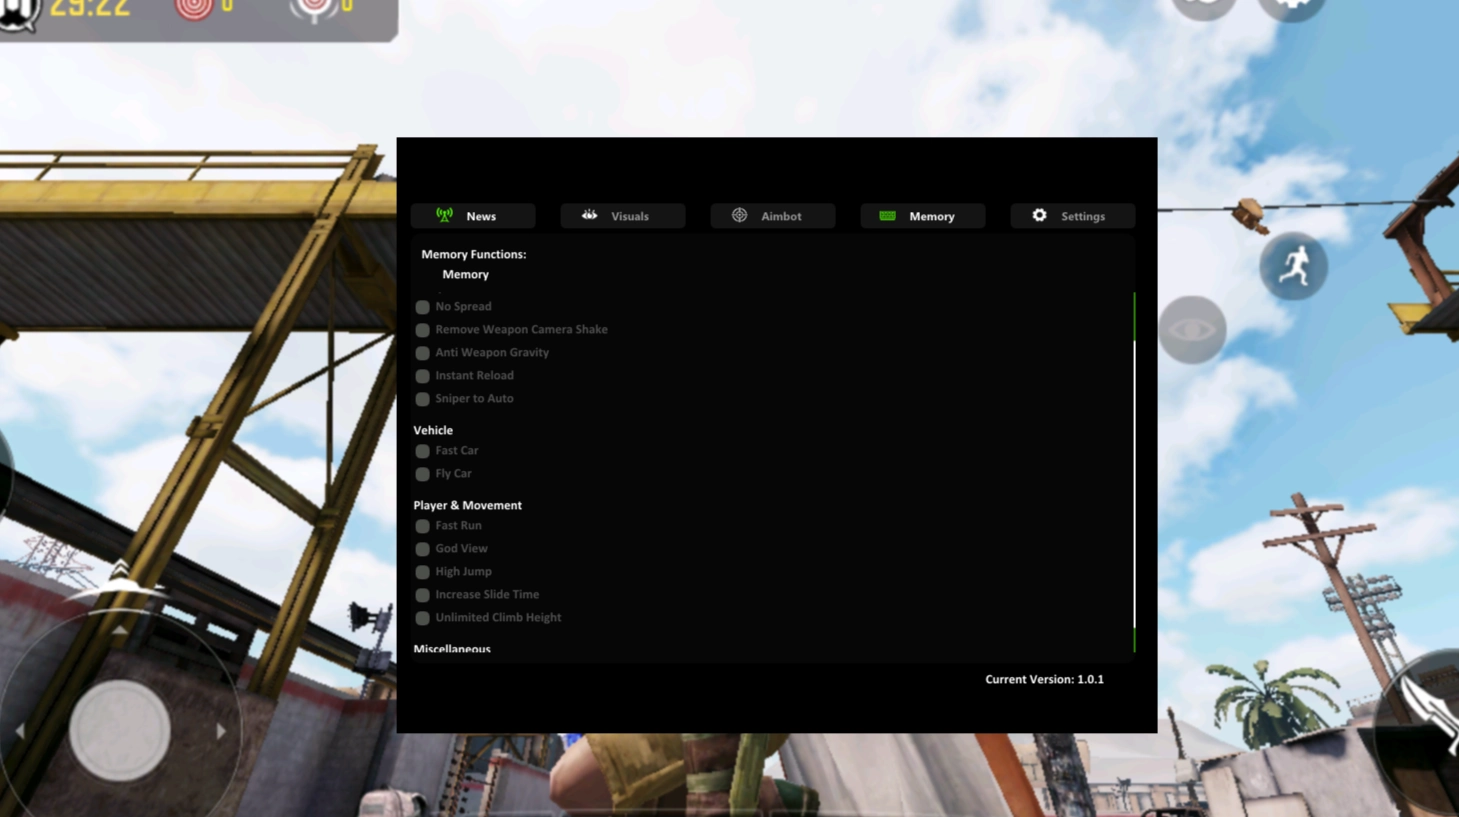Click the Vehicle section heading
The width and height of the screenshot is (1459, 817).
pos(433,430)
